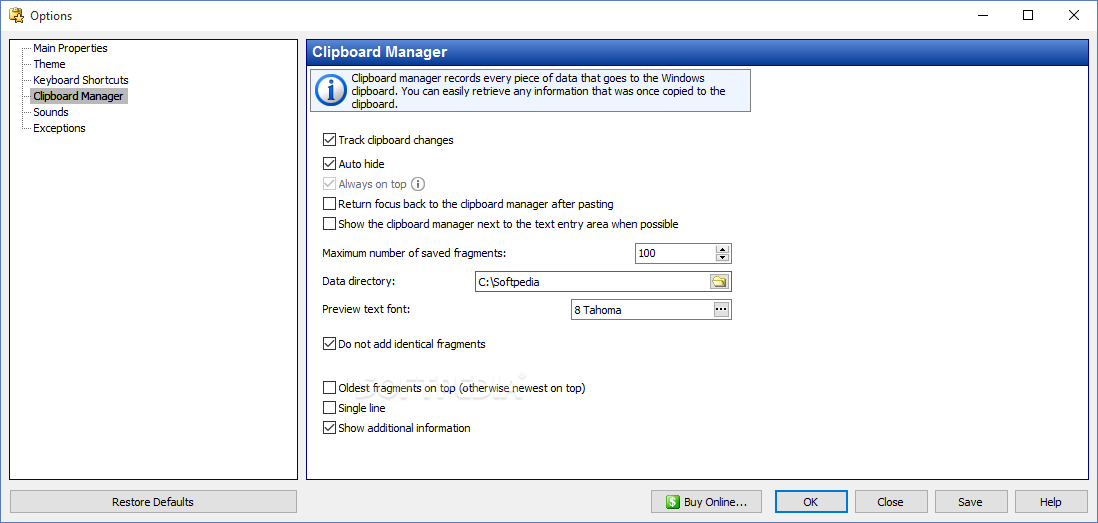Open folder browser for Data directory
Screen dimensions: 1098x523
[720, 281]
